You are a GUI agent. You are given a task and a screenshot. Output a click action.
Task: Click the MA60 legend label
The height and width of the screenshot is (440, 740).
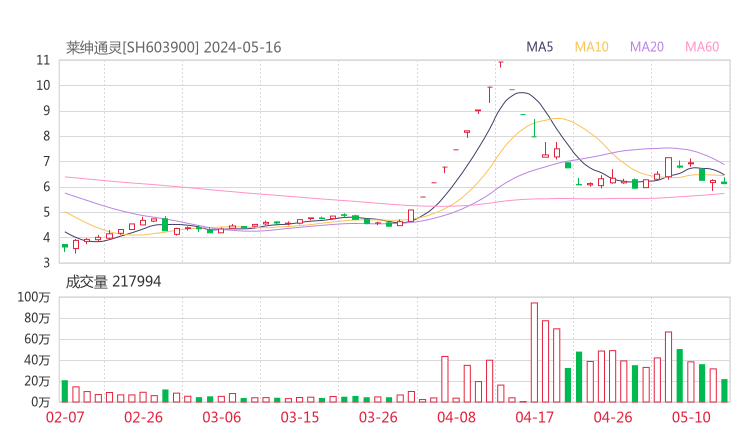click(702, 47)
